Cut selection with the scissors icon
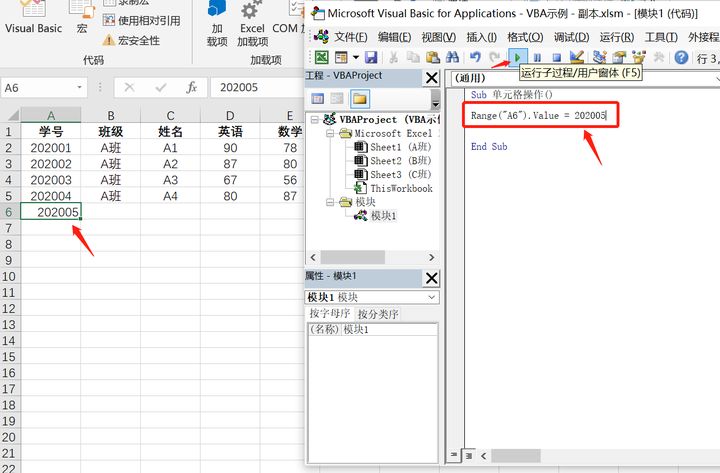The image size is (720, 473). (x=394, y=57)
